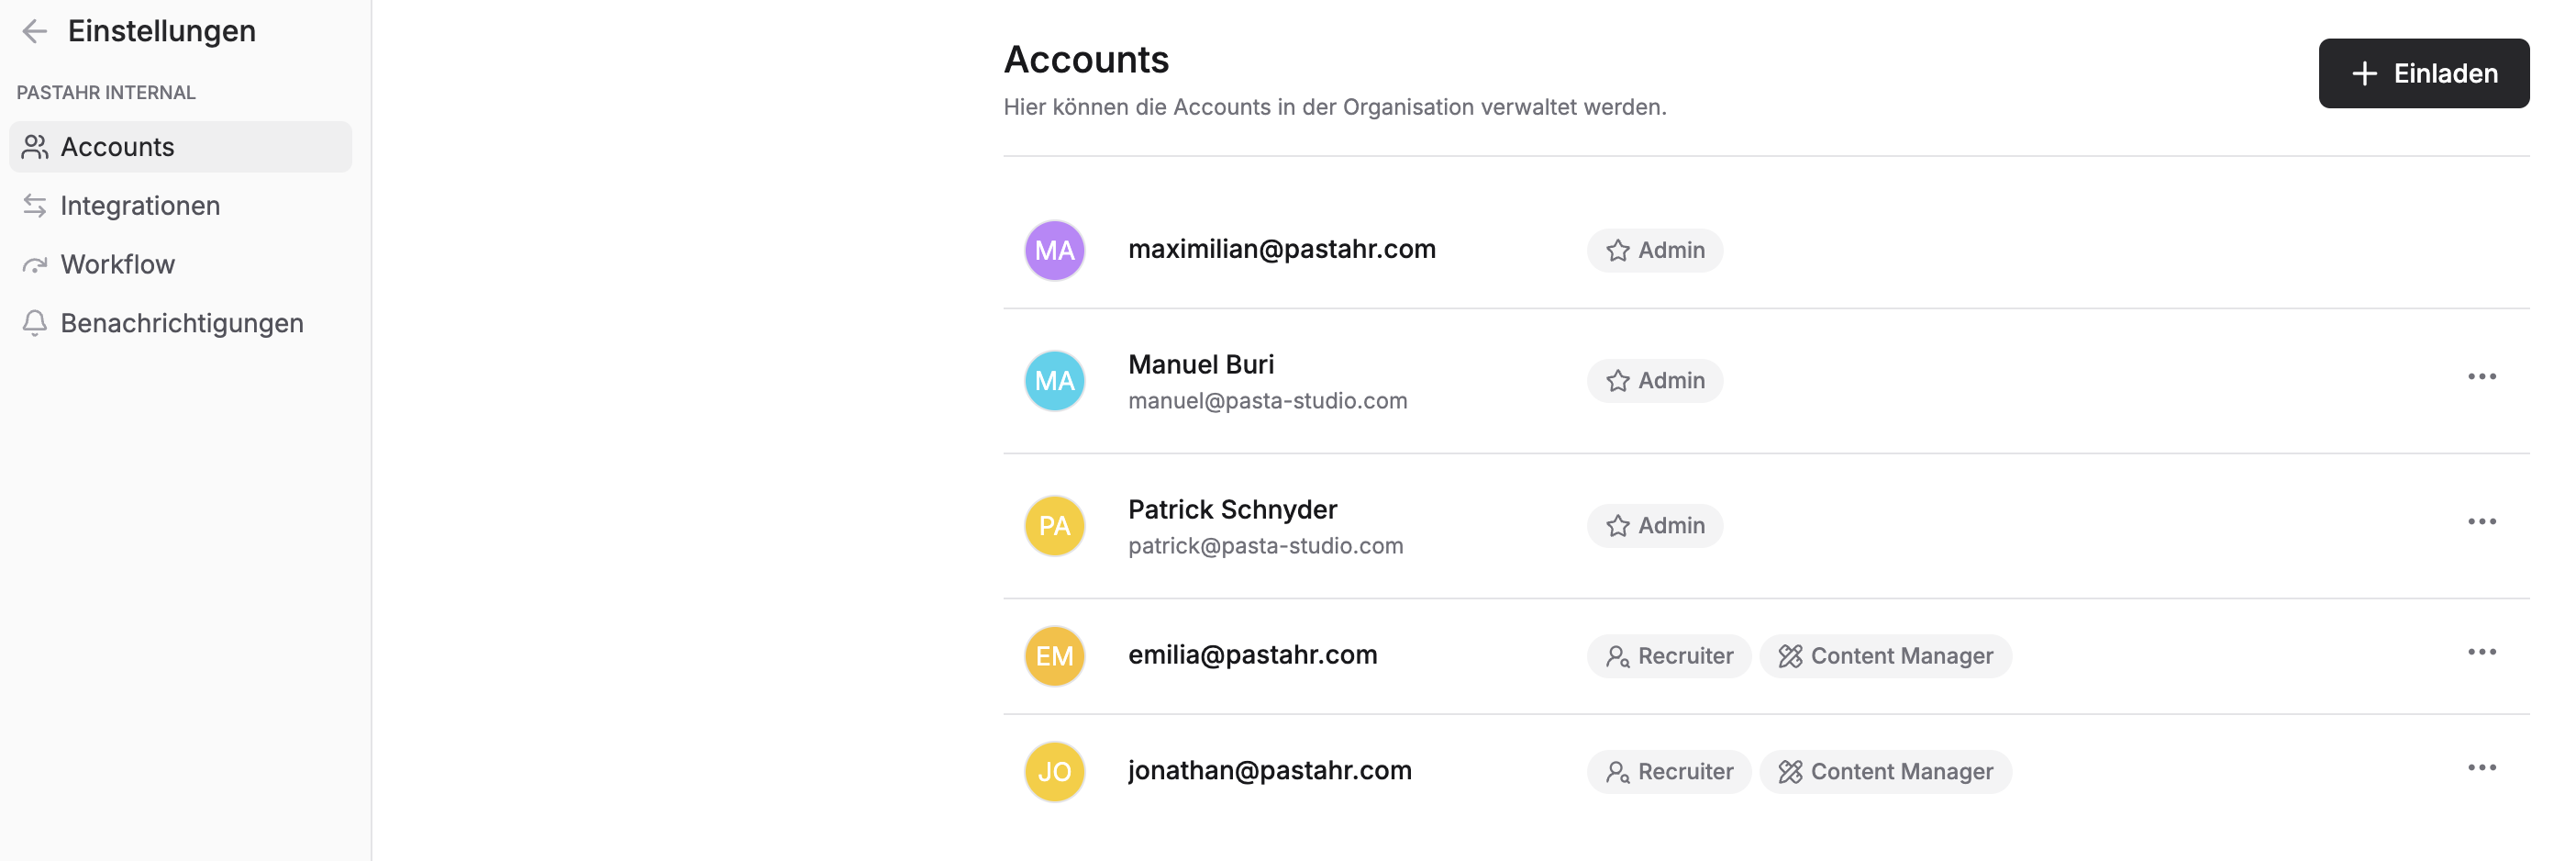Open the three-dot menu for emilia@pastahr.com

click(2481, 652)
